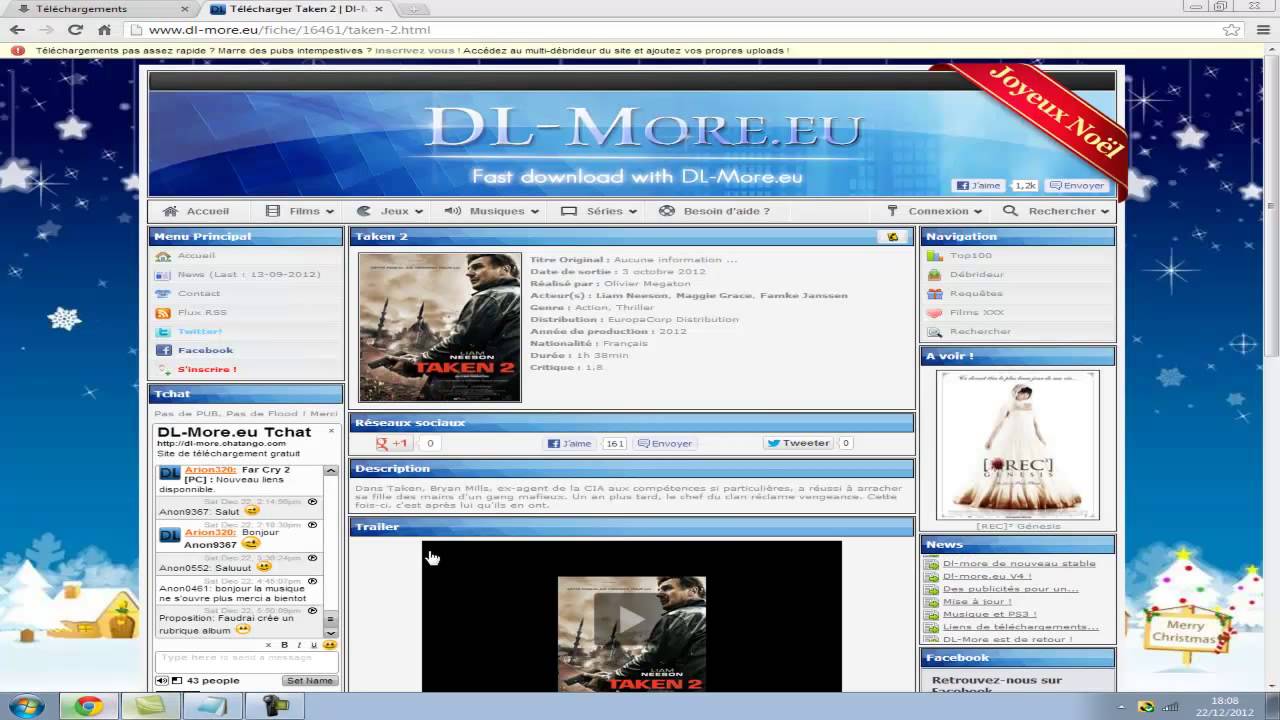
Task: Open the Chrome menu icon
Action: tap(1262, 30)
